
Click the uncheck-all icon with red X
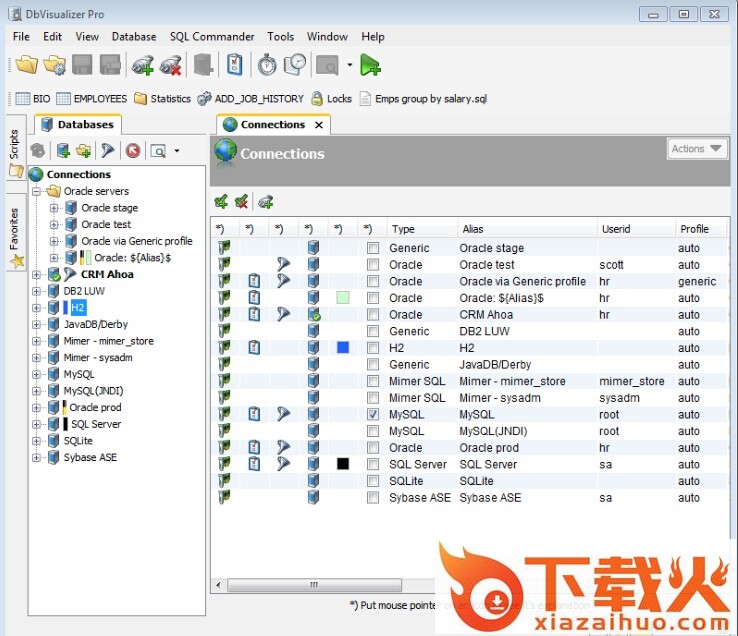pyautogui.click(x=242, y=202)
